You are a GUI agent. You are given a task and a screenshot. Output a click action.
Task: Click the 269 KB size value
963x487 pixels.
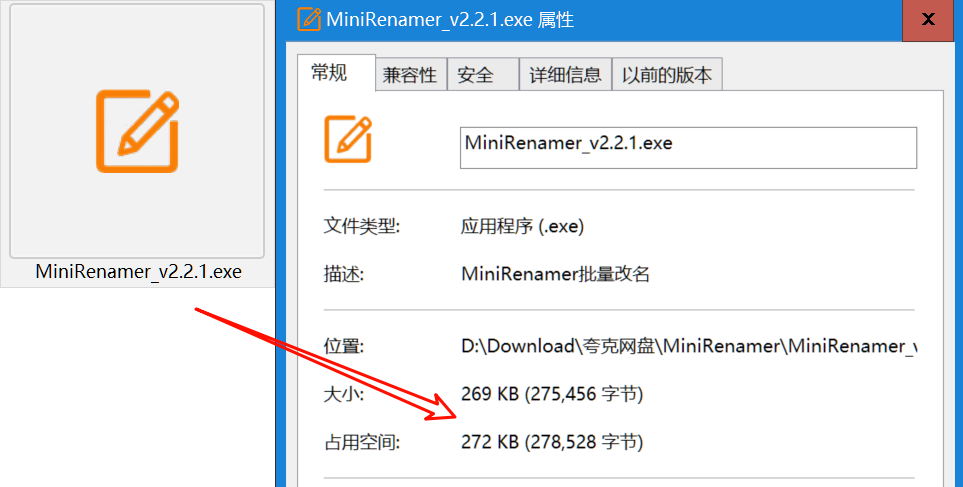[x=552, y=394]
